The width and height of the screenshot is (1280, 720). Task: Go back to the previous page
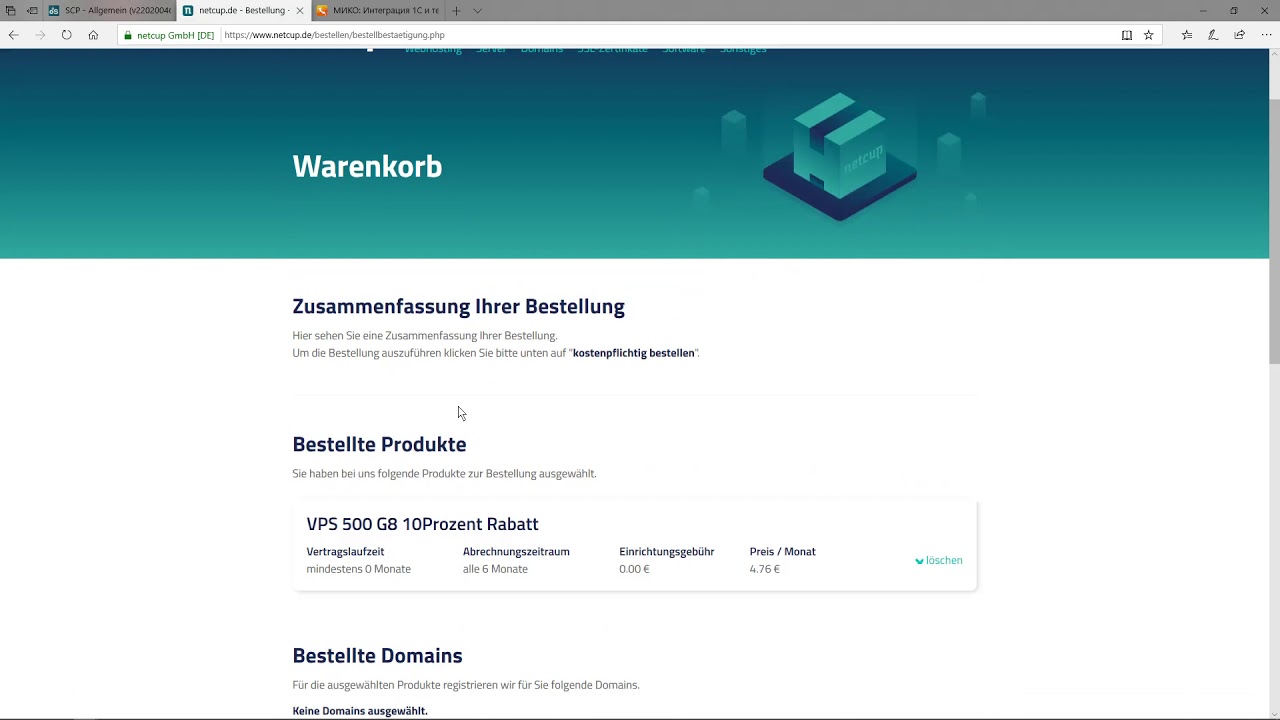click(x=14, y=35)
